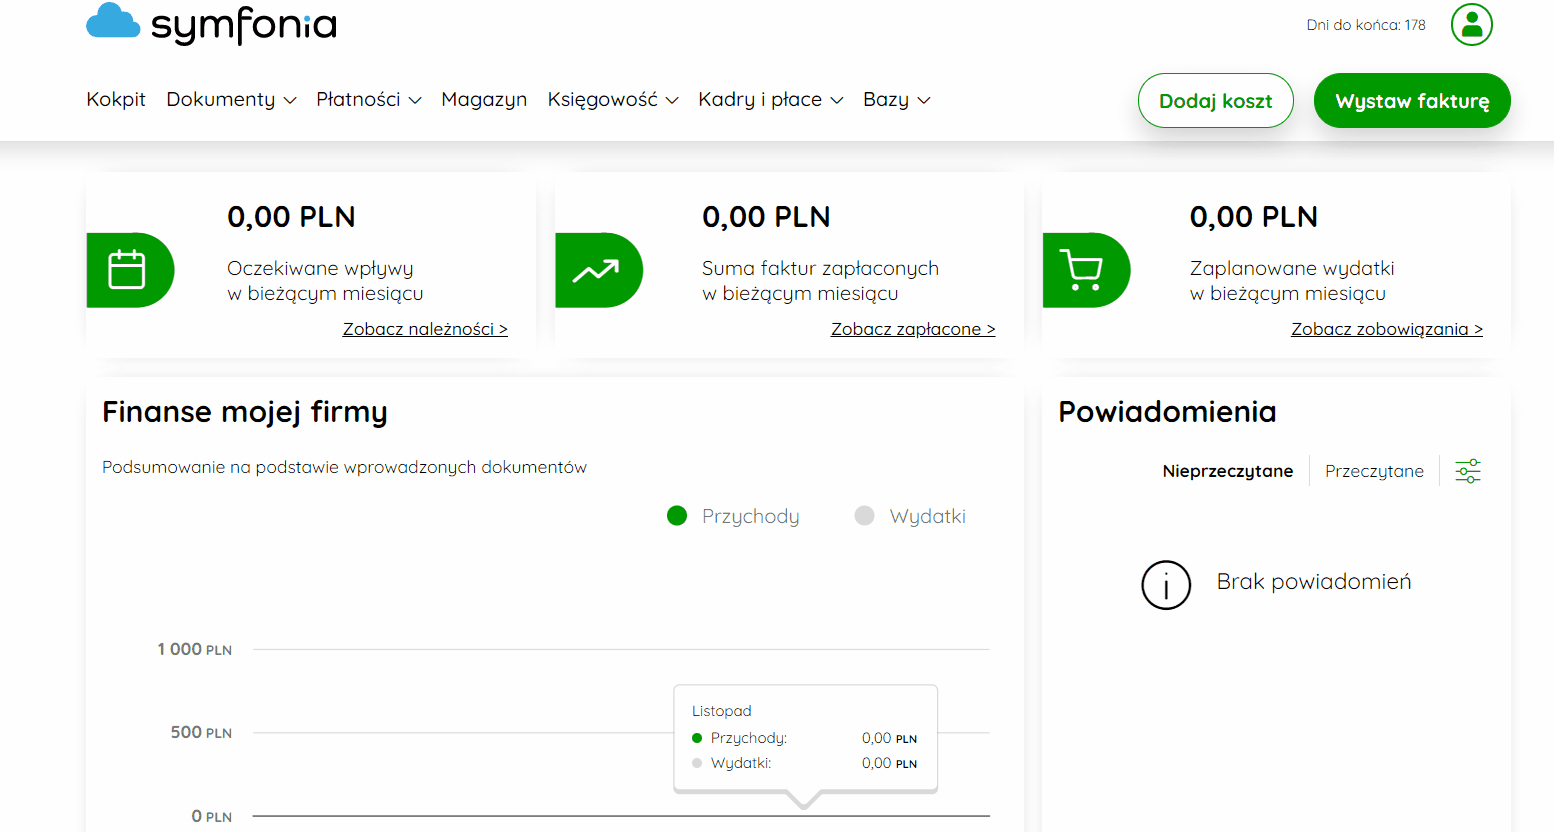Click the Symfonia cloud logo
Image resolution: width=1554 pixels, height=832 pixels.
click(113, 21)
